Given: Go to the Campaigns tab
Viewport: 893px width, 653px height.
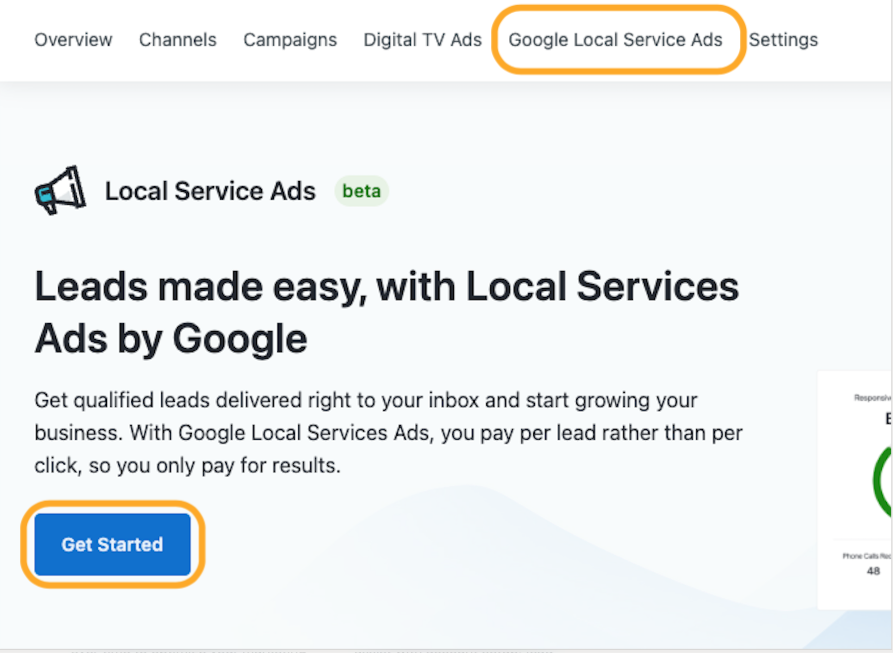Looking at the screenshot, I should pyautogui.click(x=290, y=40).
